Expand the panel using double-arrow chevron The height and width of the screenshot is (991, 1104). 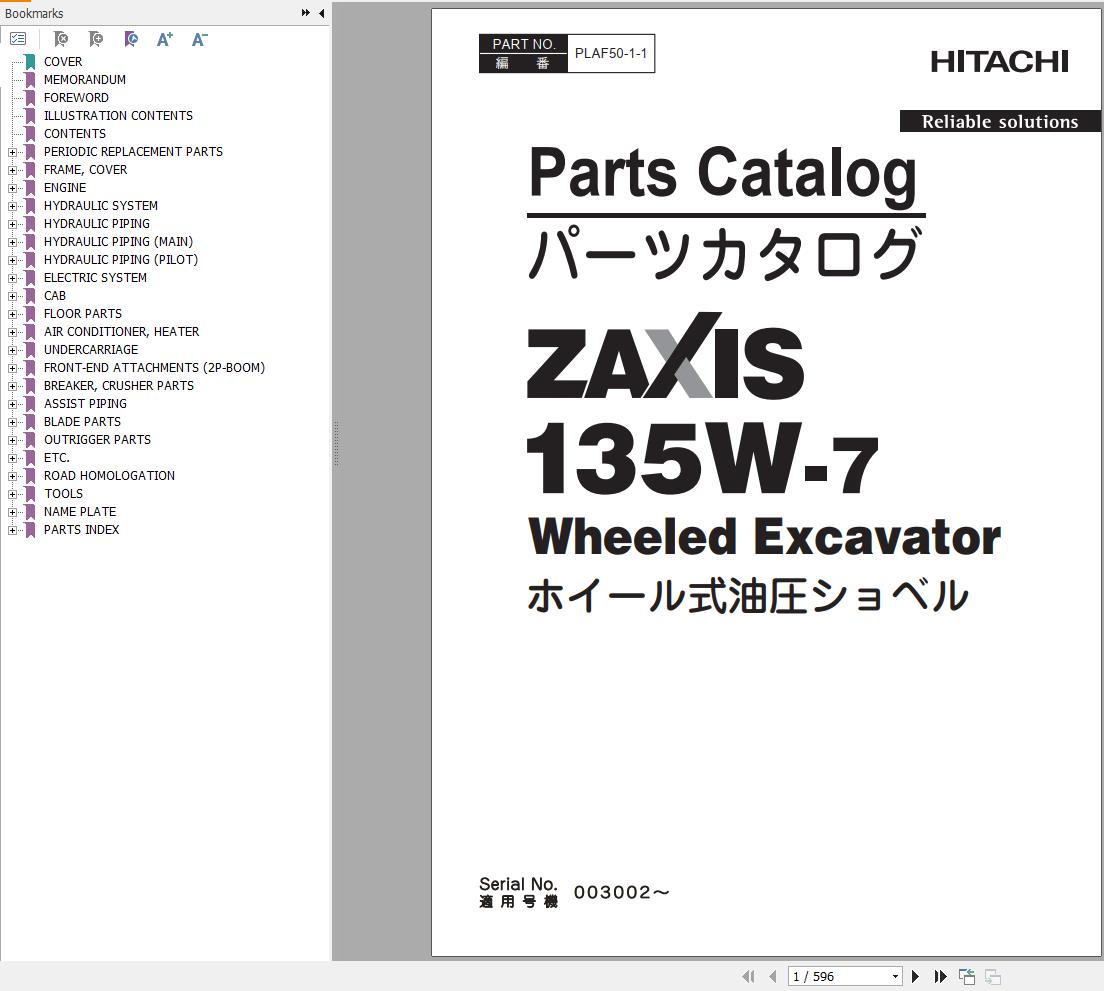click(x=304, y=13)
